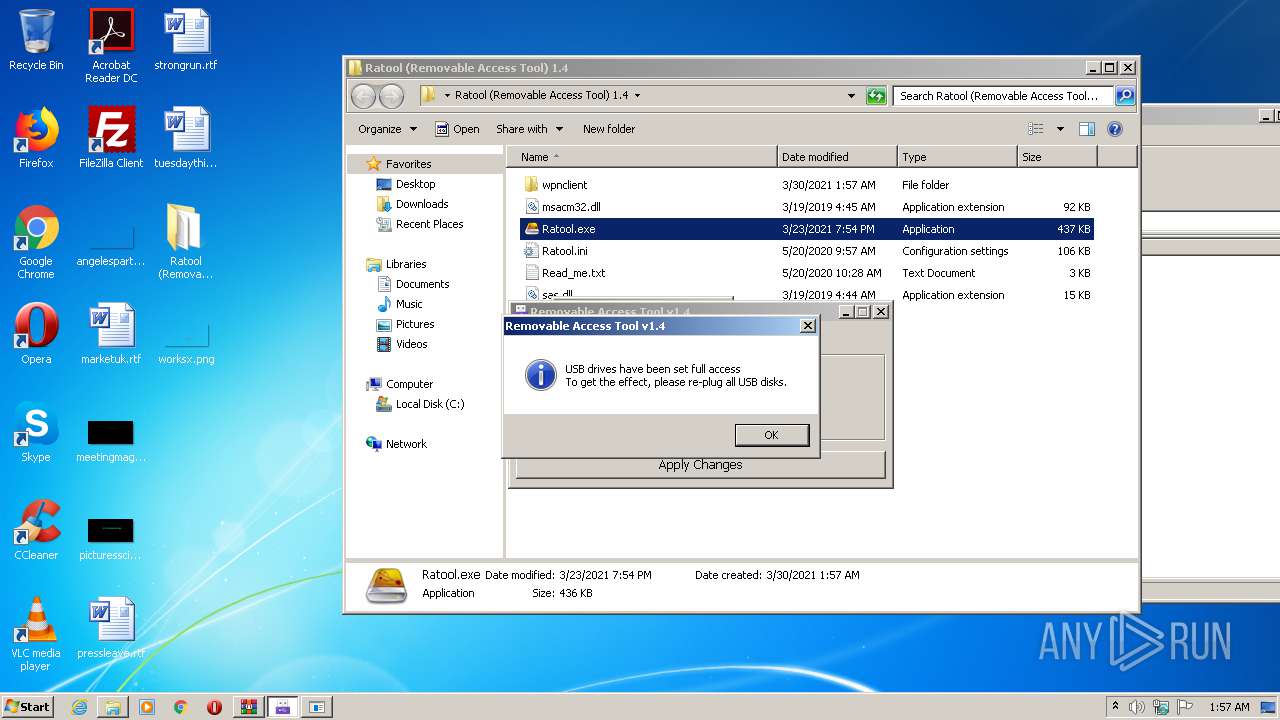The image size is (1280, 720).
Task: Show hidden system tray icons
Action: pyautogui.click(x=1115, y=707)
